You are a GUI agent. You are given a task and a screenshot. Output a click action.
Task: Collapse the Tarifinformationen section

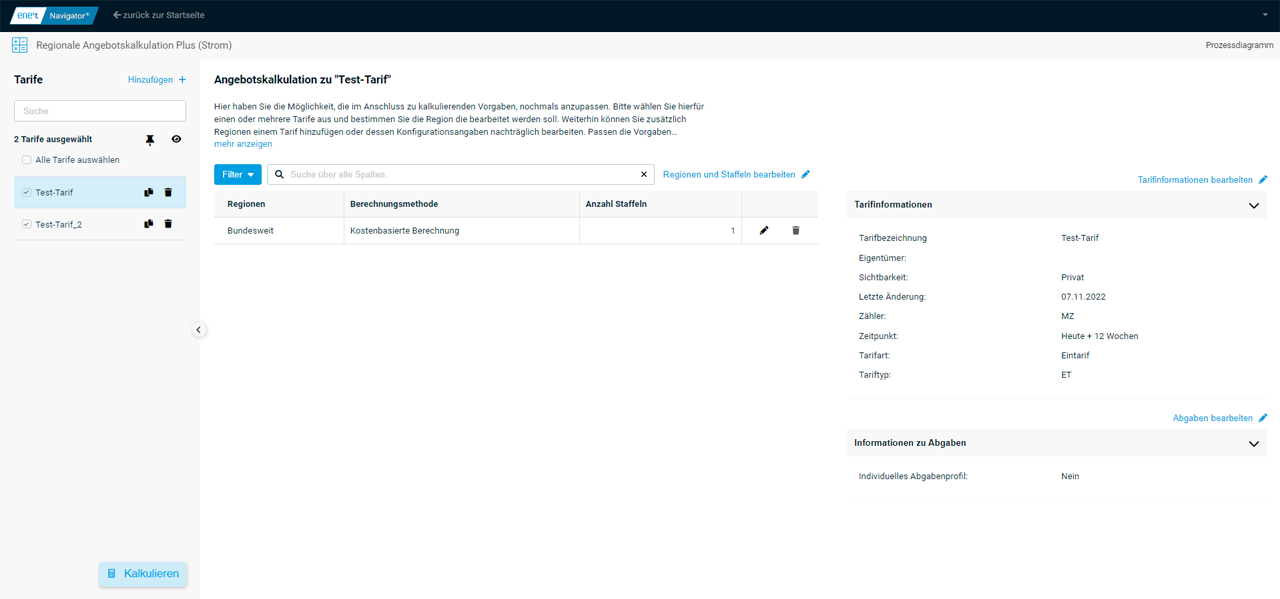coord(1253,205)
